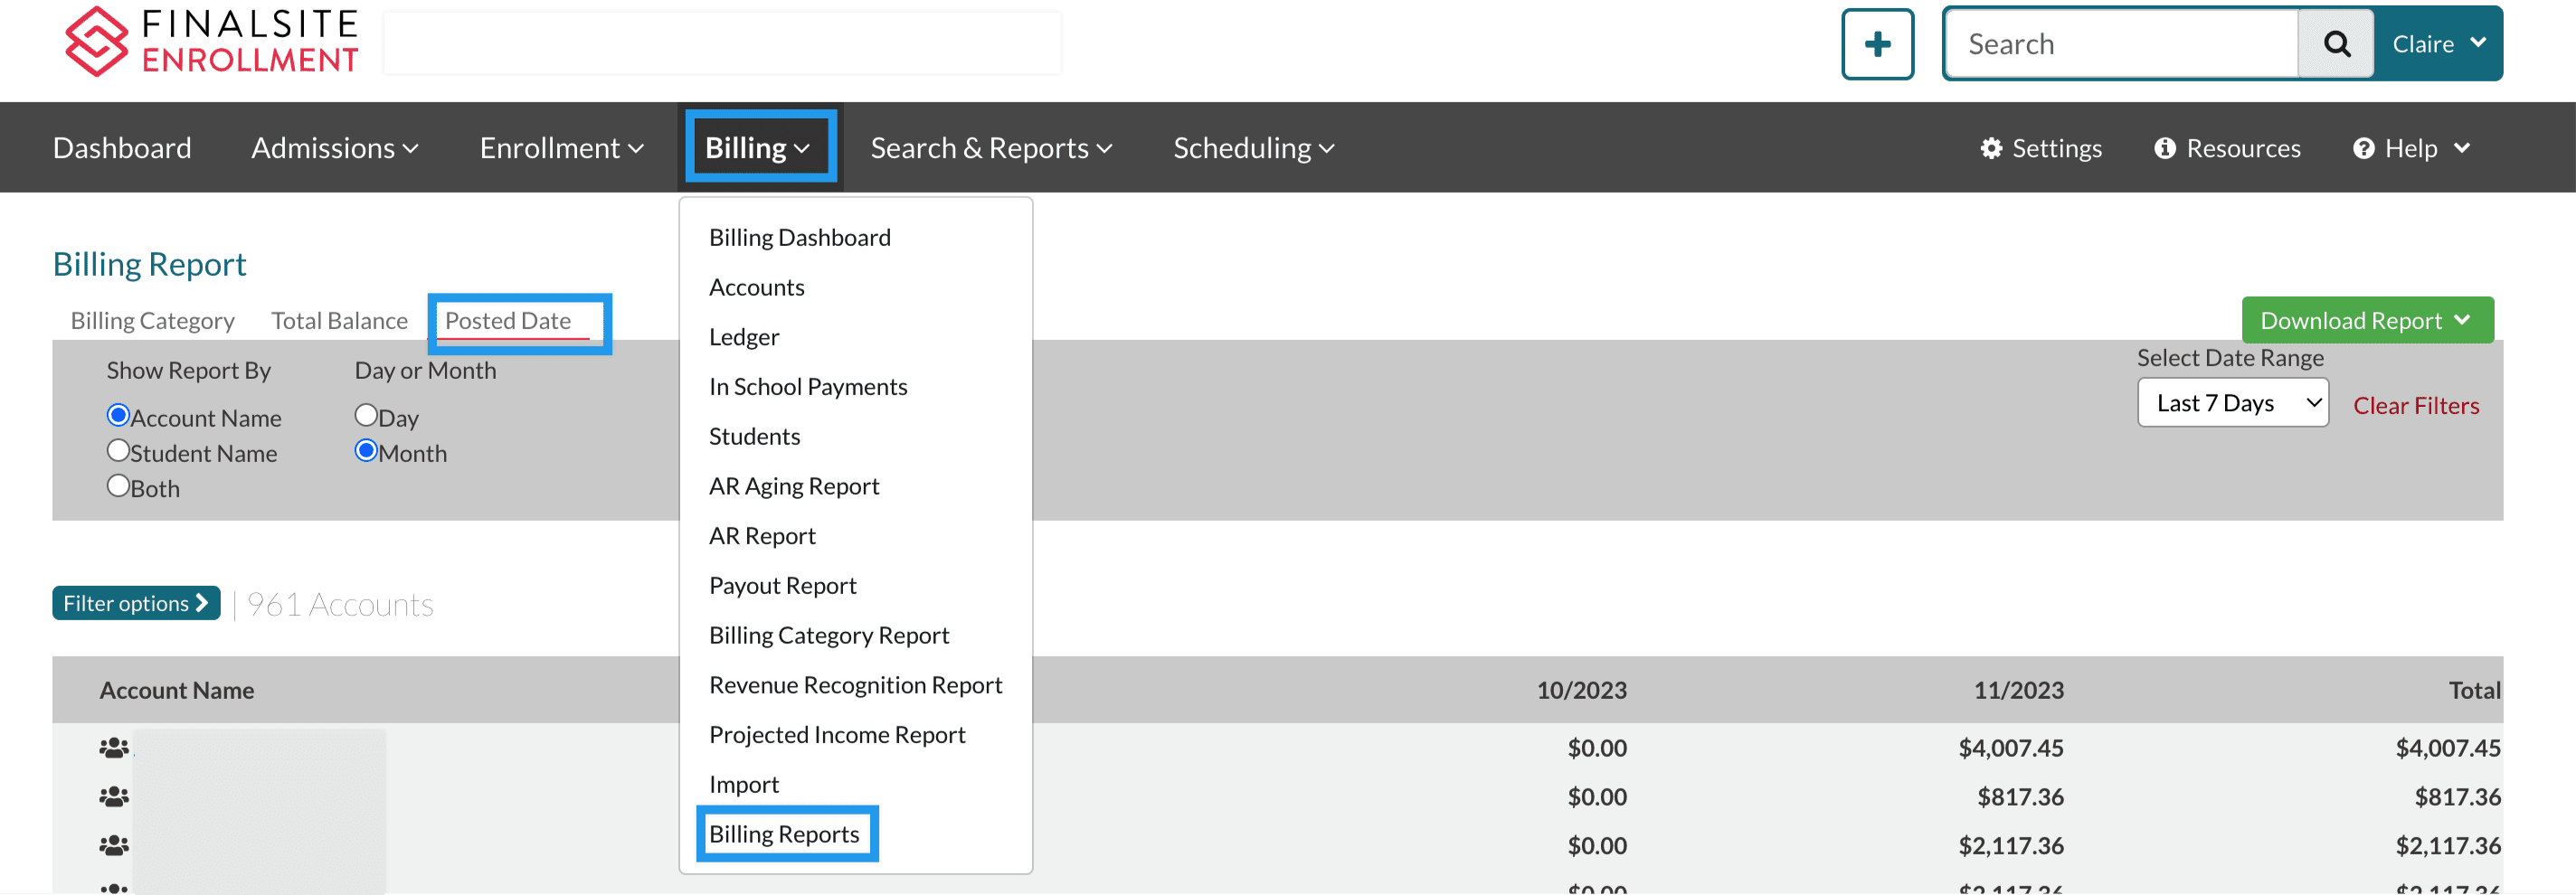Open the Last 7 Days date range dropdown

2232,403
